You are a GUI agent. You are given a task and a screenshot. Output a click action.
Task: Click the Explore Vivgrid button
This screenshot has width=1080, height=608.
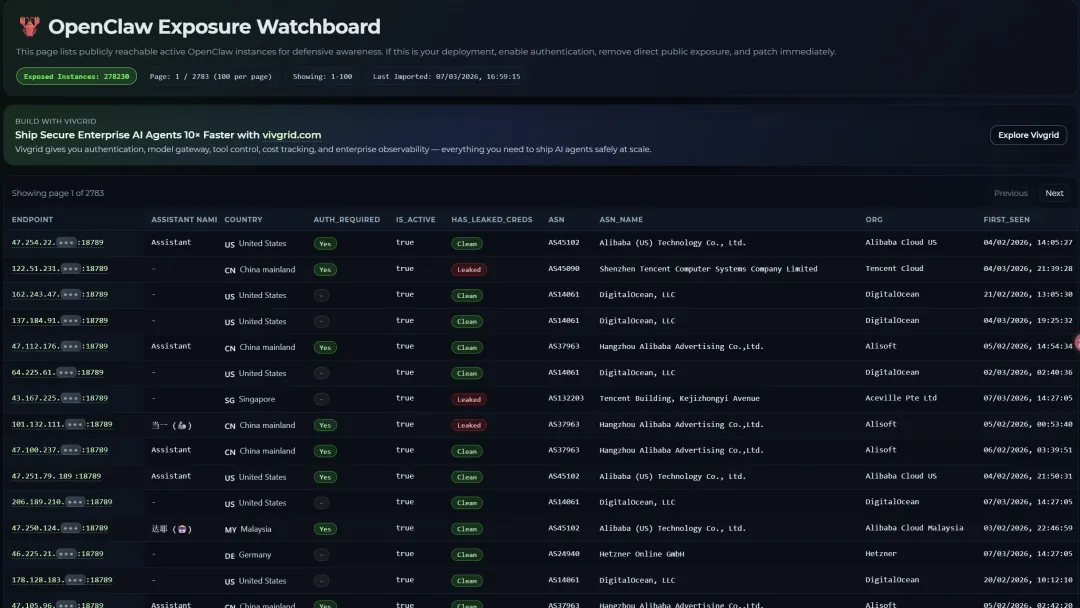tap(1028, 135)
